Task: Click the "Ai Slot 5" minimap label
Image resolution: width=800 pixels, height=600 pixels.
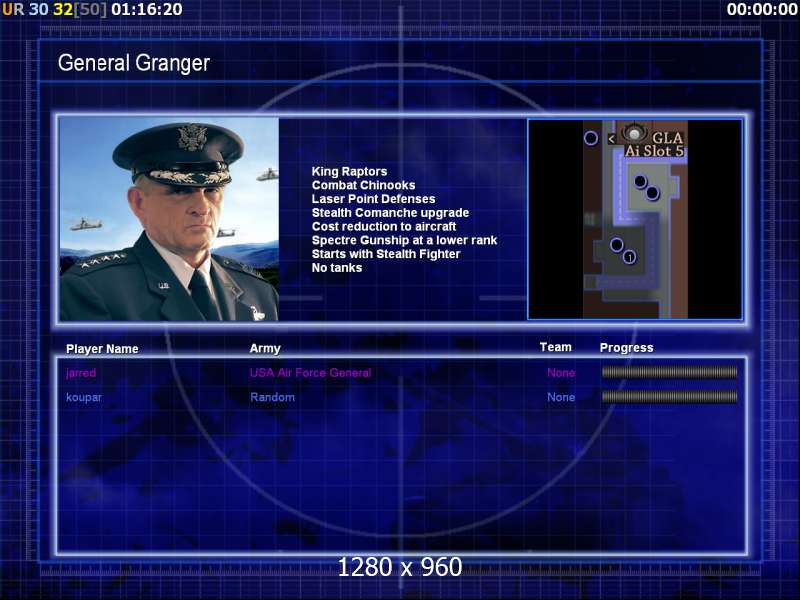Action: tap(654, 151)
